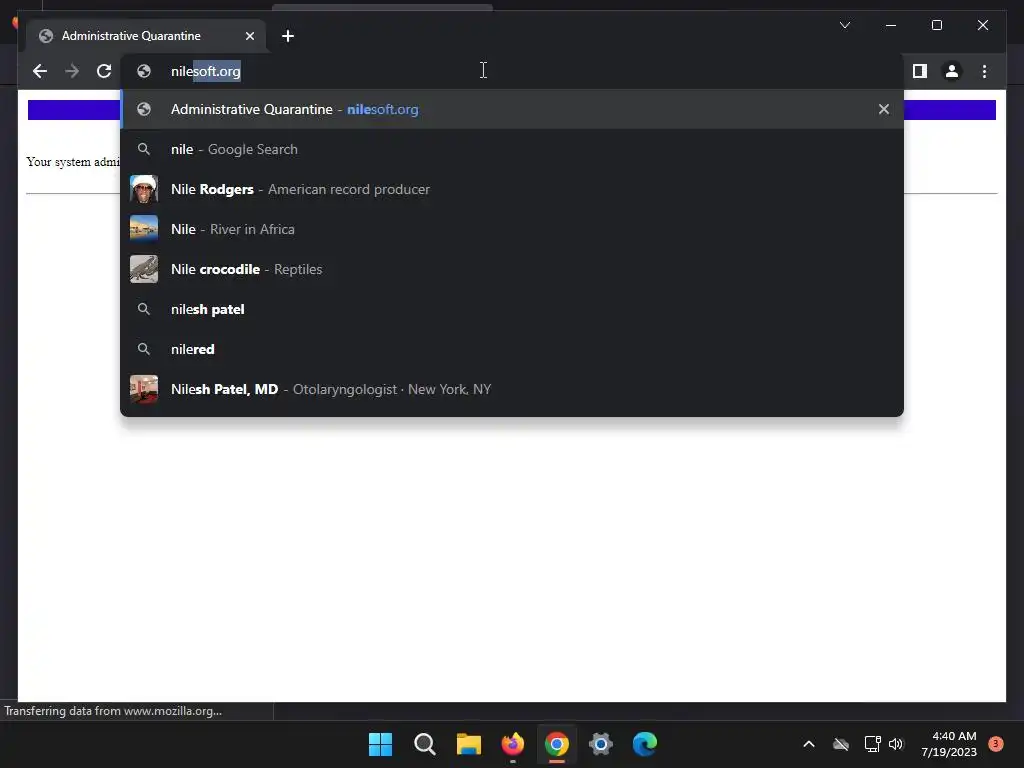1024x768 pixels.
Task: Go back to the previous page
Action: click(x=40, y=71)
